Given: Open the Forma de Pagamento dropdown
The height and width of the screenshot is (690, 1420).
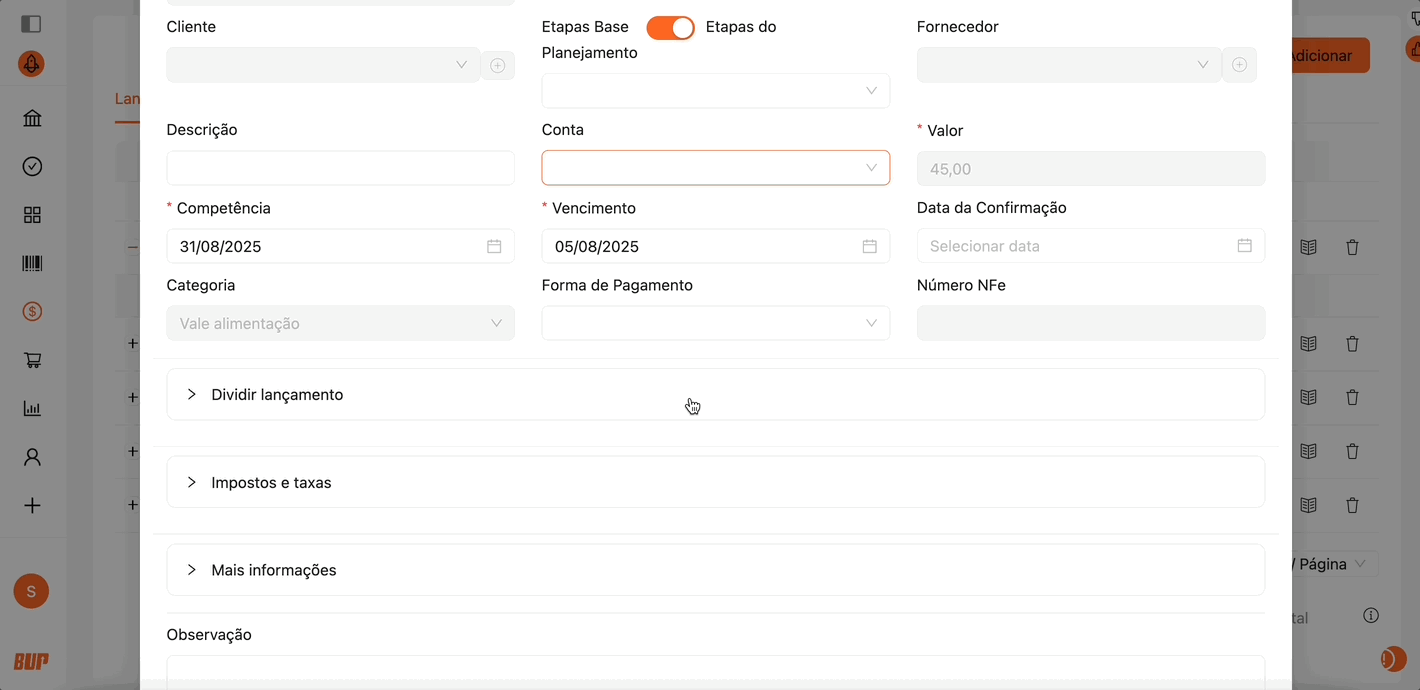Looking at the screenshot, I should [715, 323].
